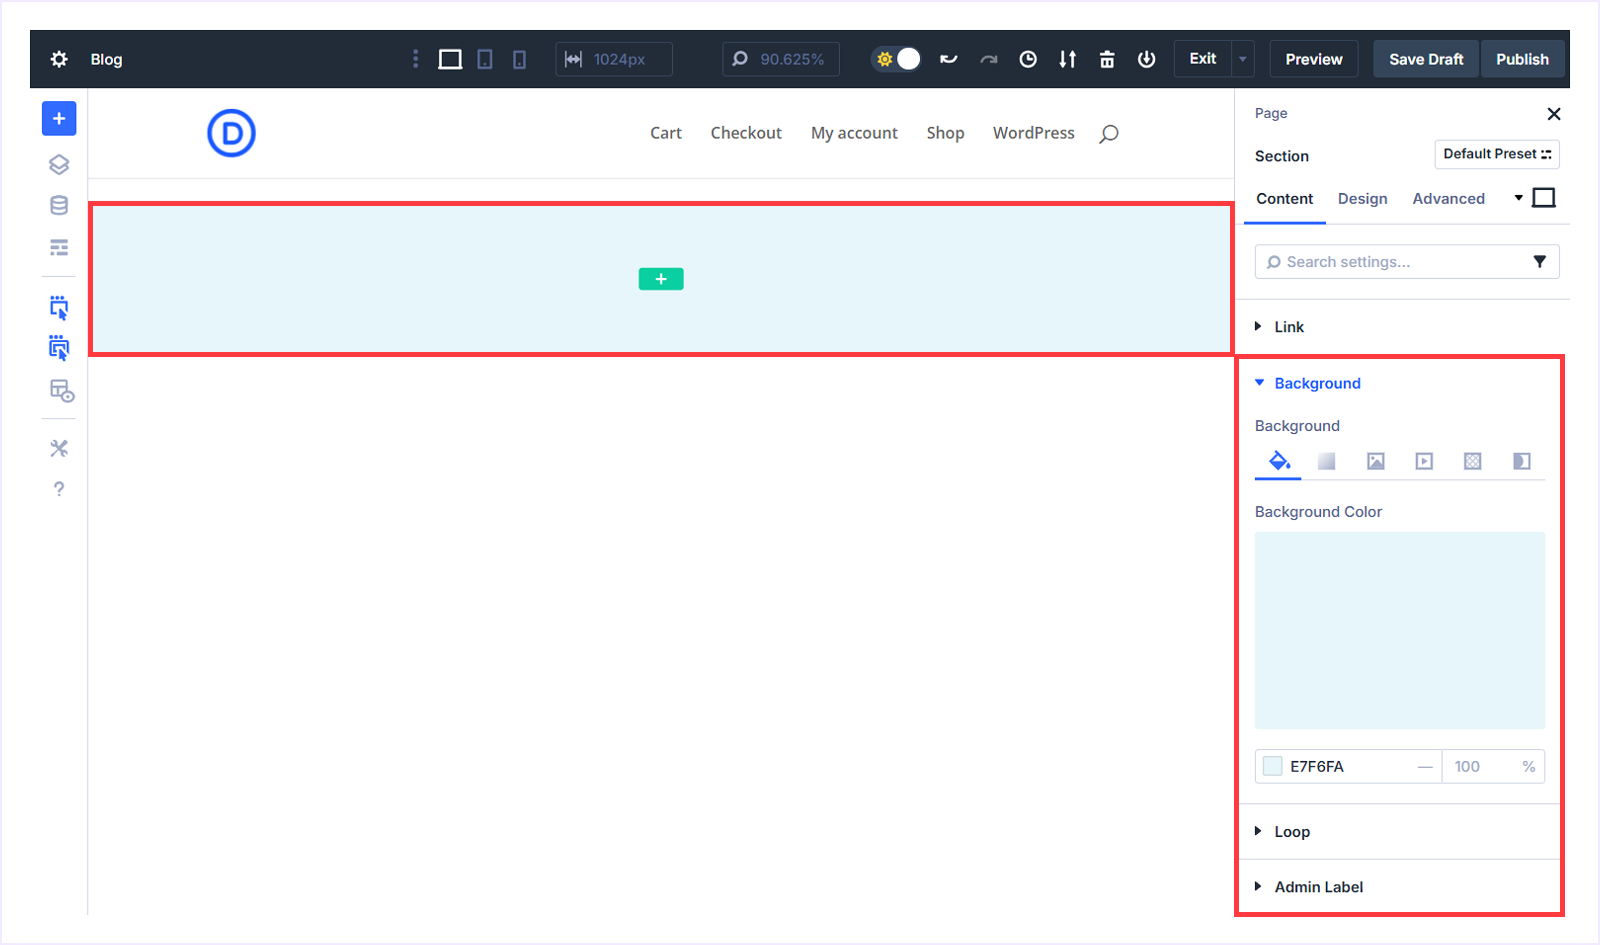This screenshot has height=945, width=1600.
Task: Open the editing History clock icon
Action: click(1027, 59)
